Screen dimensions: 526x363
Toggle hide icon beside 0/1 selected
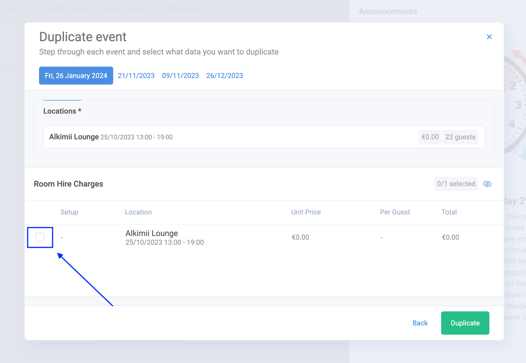coord(487,184)
